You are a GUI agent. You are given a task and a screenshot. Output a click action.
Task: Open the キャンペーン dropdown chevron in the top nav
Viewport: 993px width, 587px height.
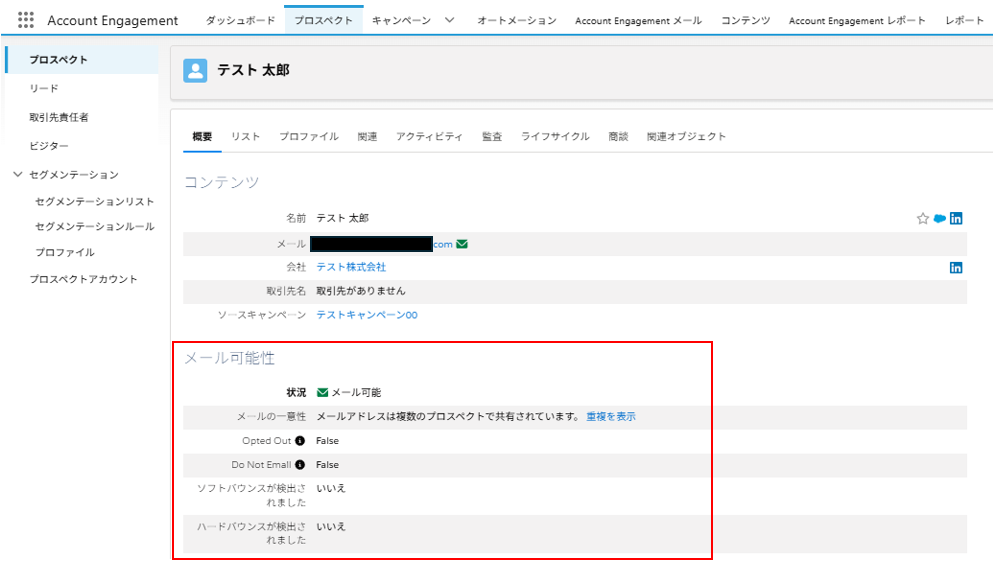[x=450, y=20]
